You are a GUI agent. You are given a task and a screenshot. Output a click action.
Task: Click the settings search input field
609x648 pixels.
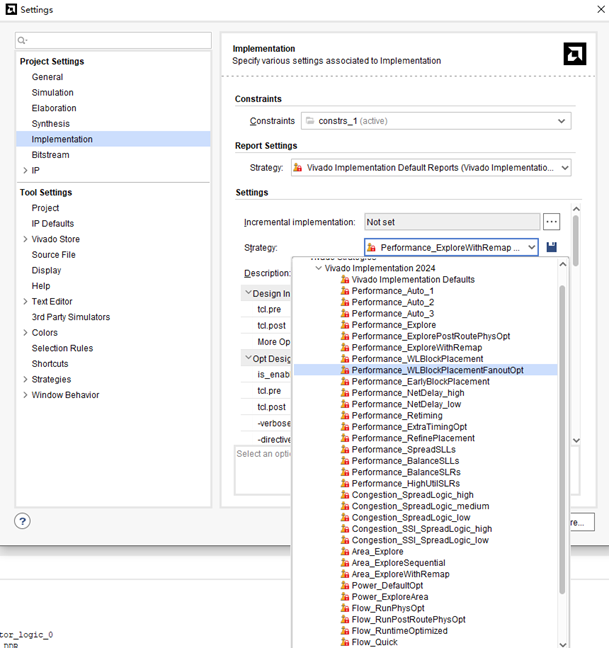tap(114, 40)
